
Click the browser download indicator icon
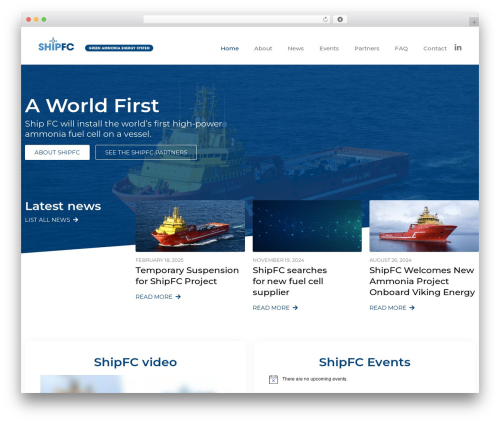[x=340, y=19]
